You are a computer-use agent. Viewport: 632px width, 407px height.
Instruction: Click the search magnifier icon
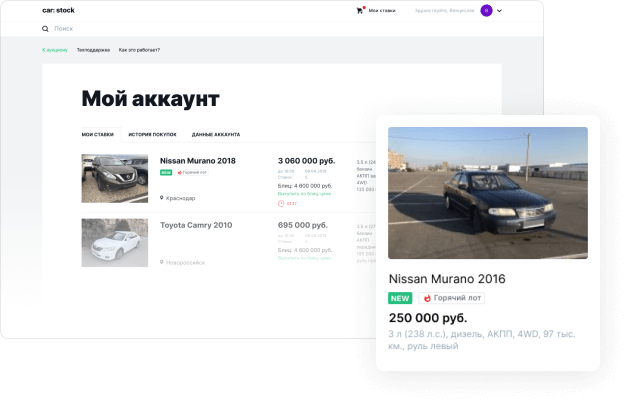click(45, 29)
